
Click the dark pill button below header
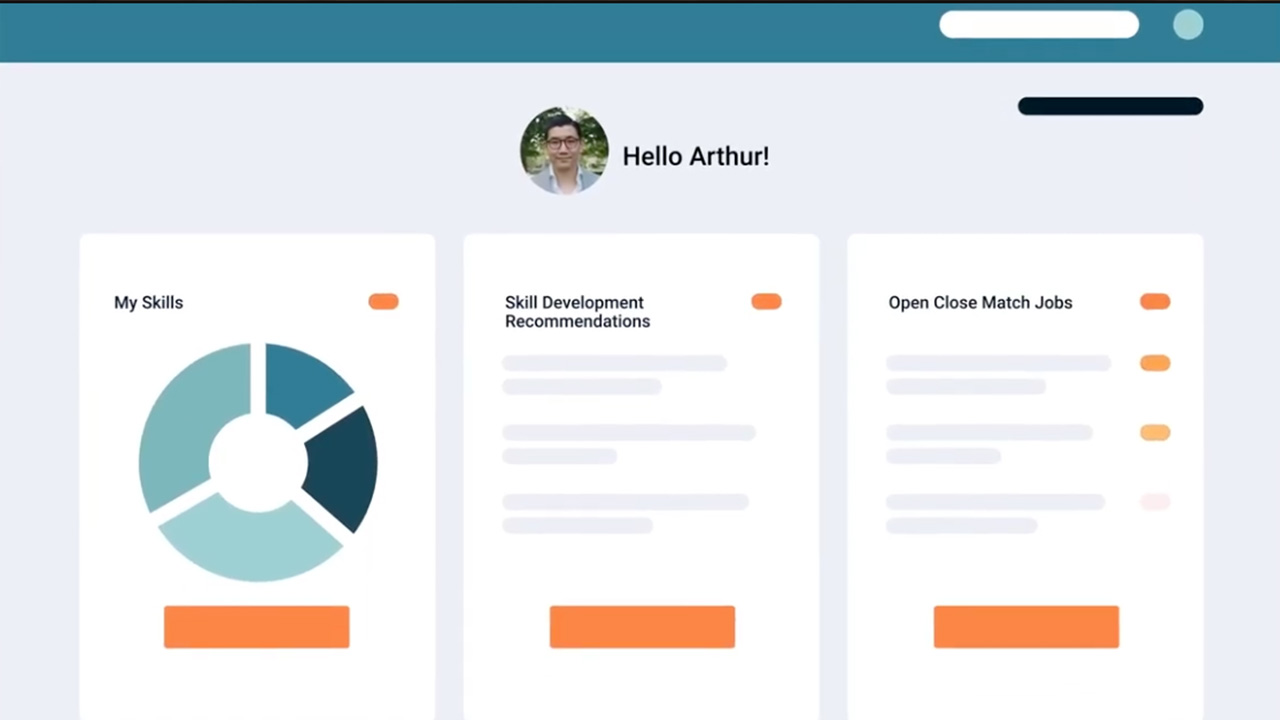coord(1110,106)
